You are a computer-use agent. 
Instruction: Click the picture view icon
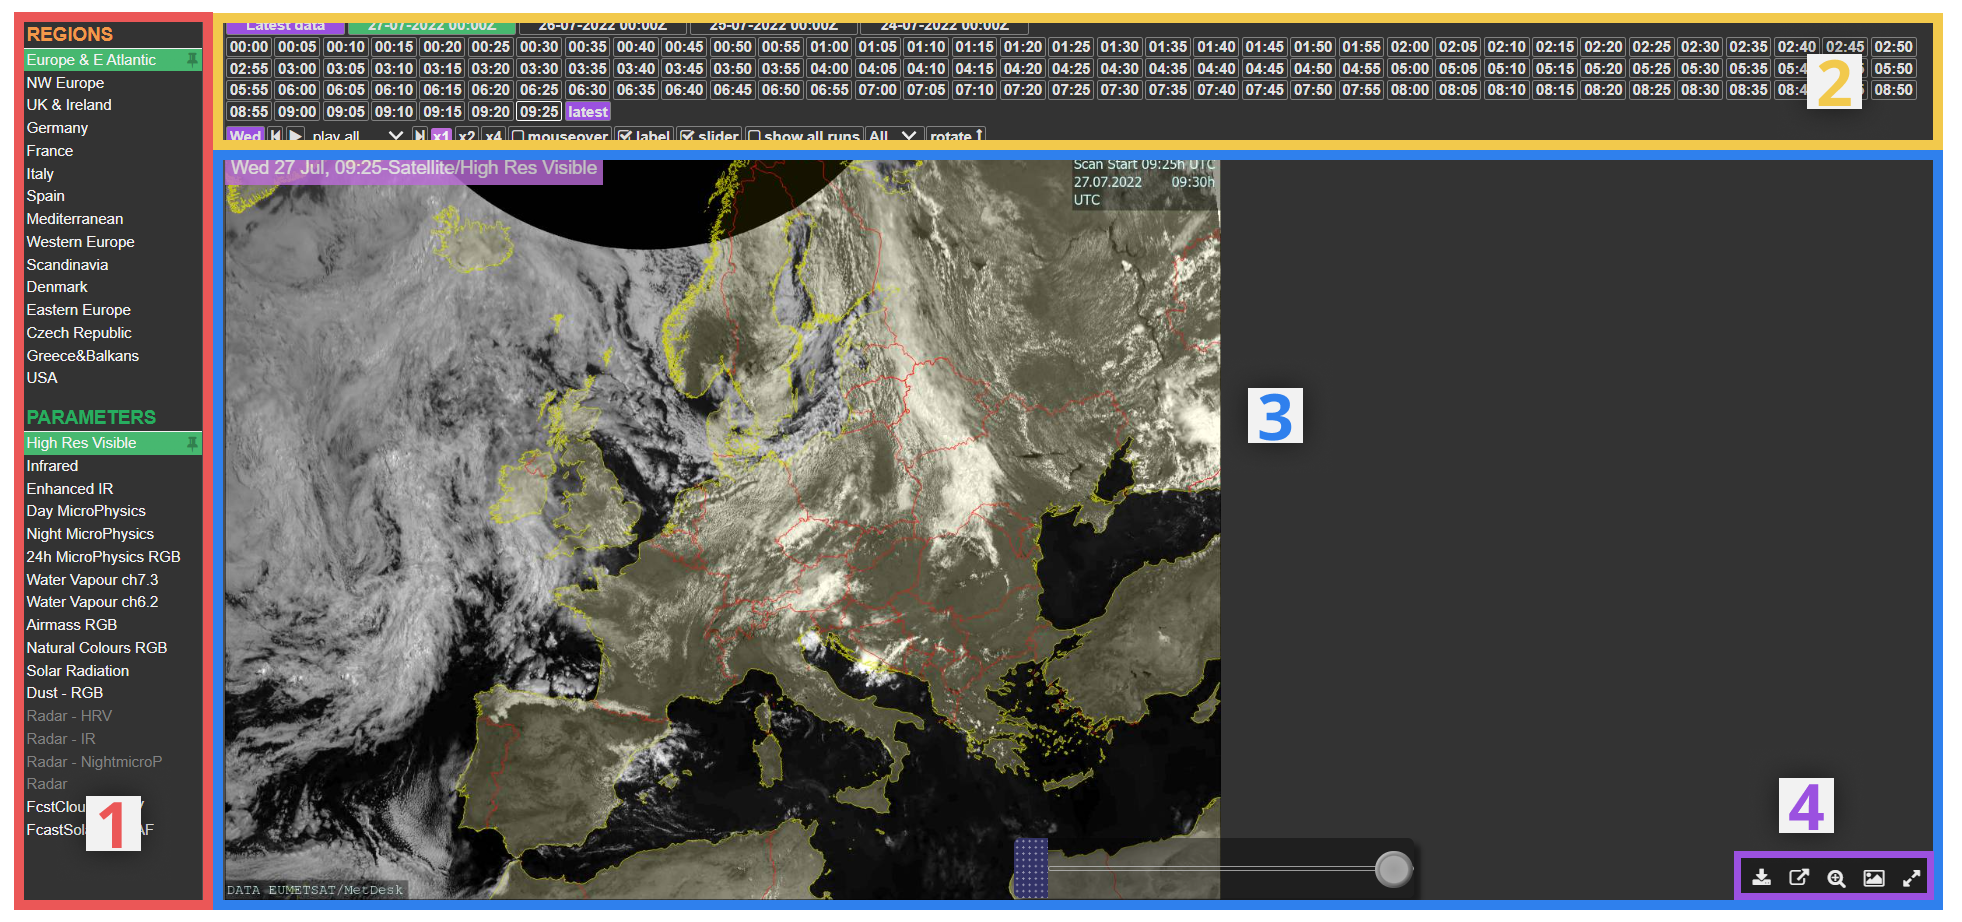(1873, 877)
